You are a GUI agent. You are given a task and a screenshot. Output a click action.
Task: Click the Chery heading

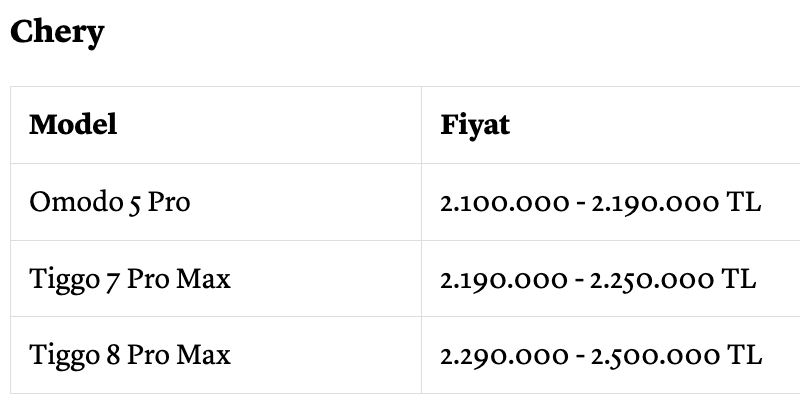click(x=57, y=33)
